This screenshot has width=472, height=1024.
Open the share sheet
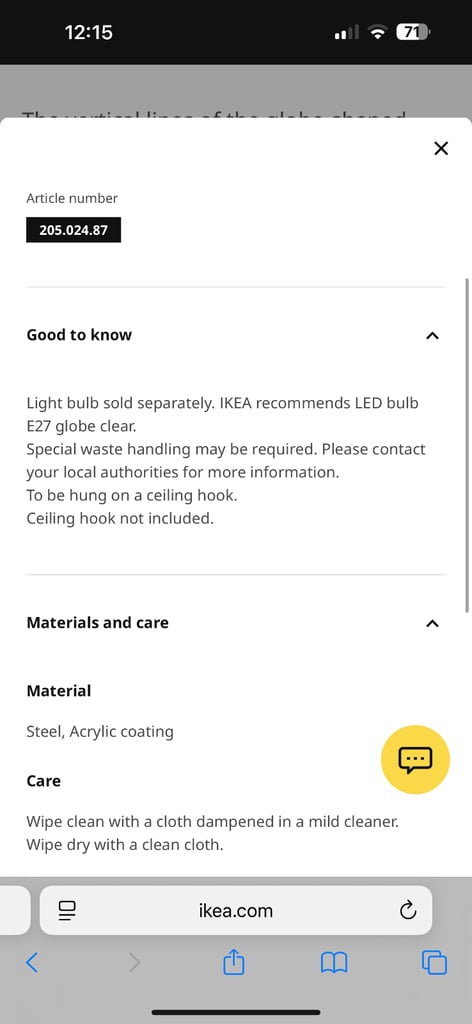click(234, 961)
